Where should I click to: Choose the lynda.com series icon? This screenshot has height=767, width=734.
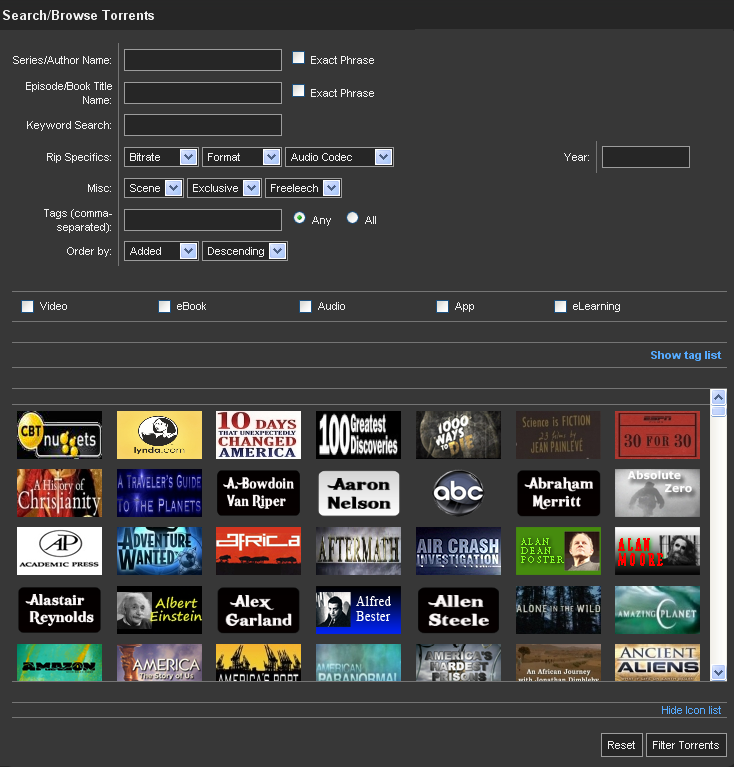coord(159,435)
